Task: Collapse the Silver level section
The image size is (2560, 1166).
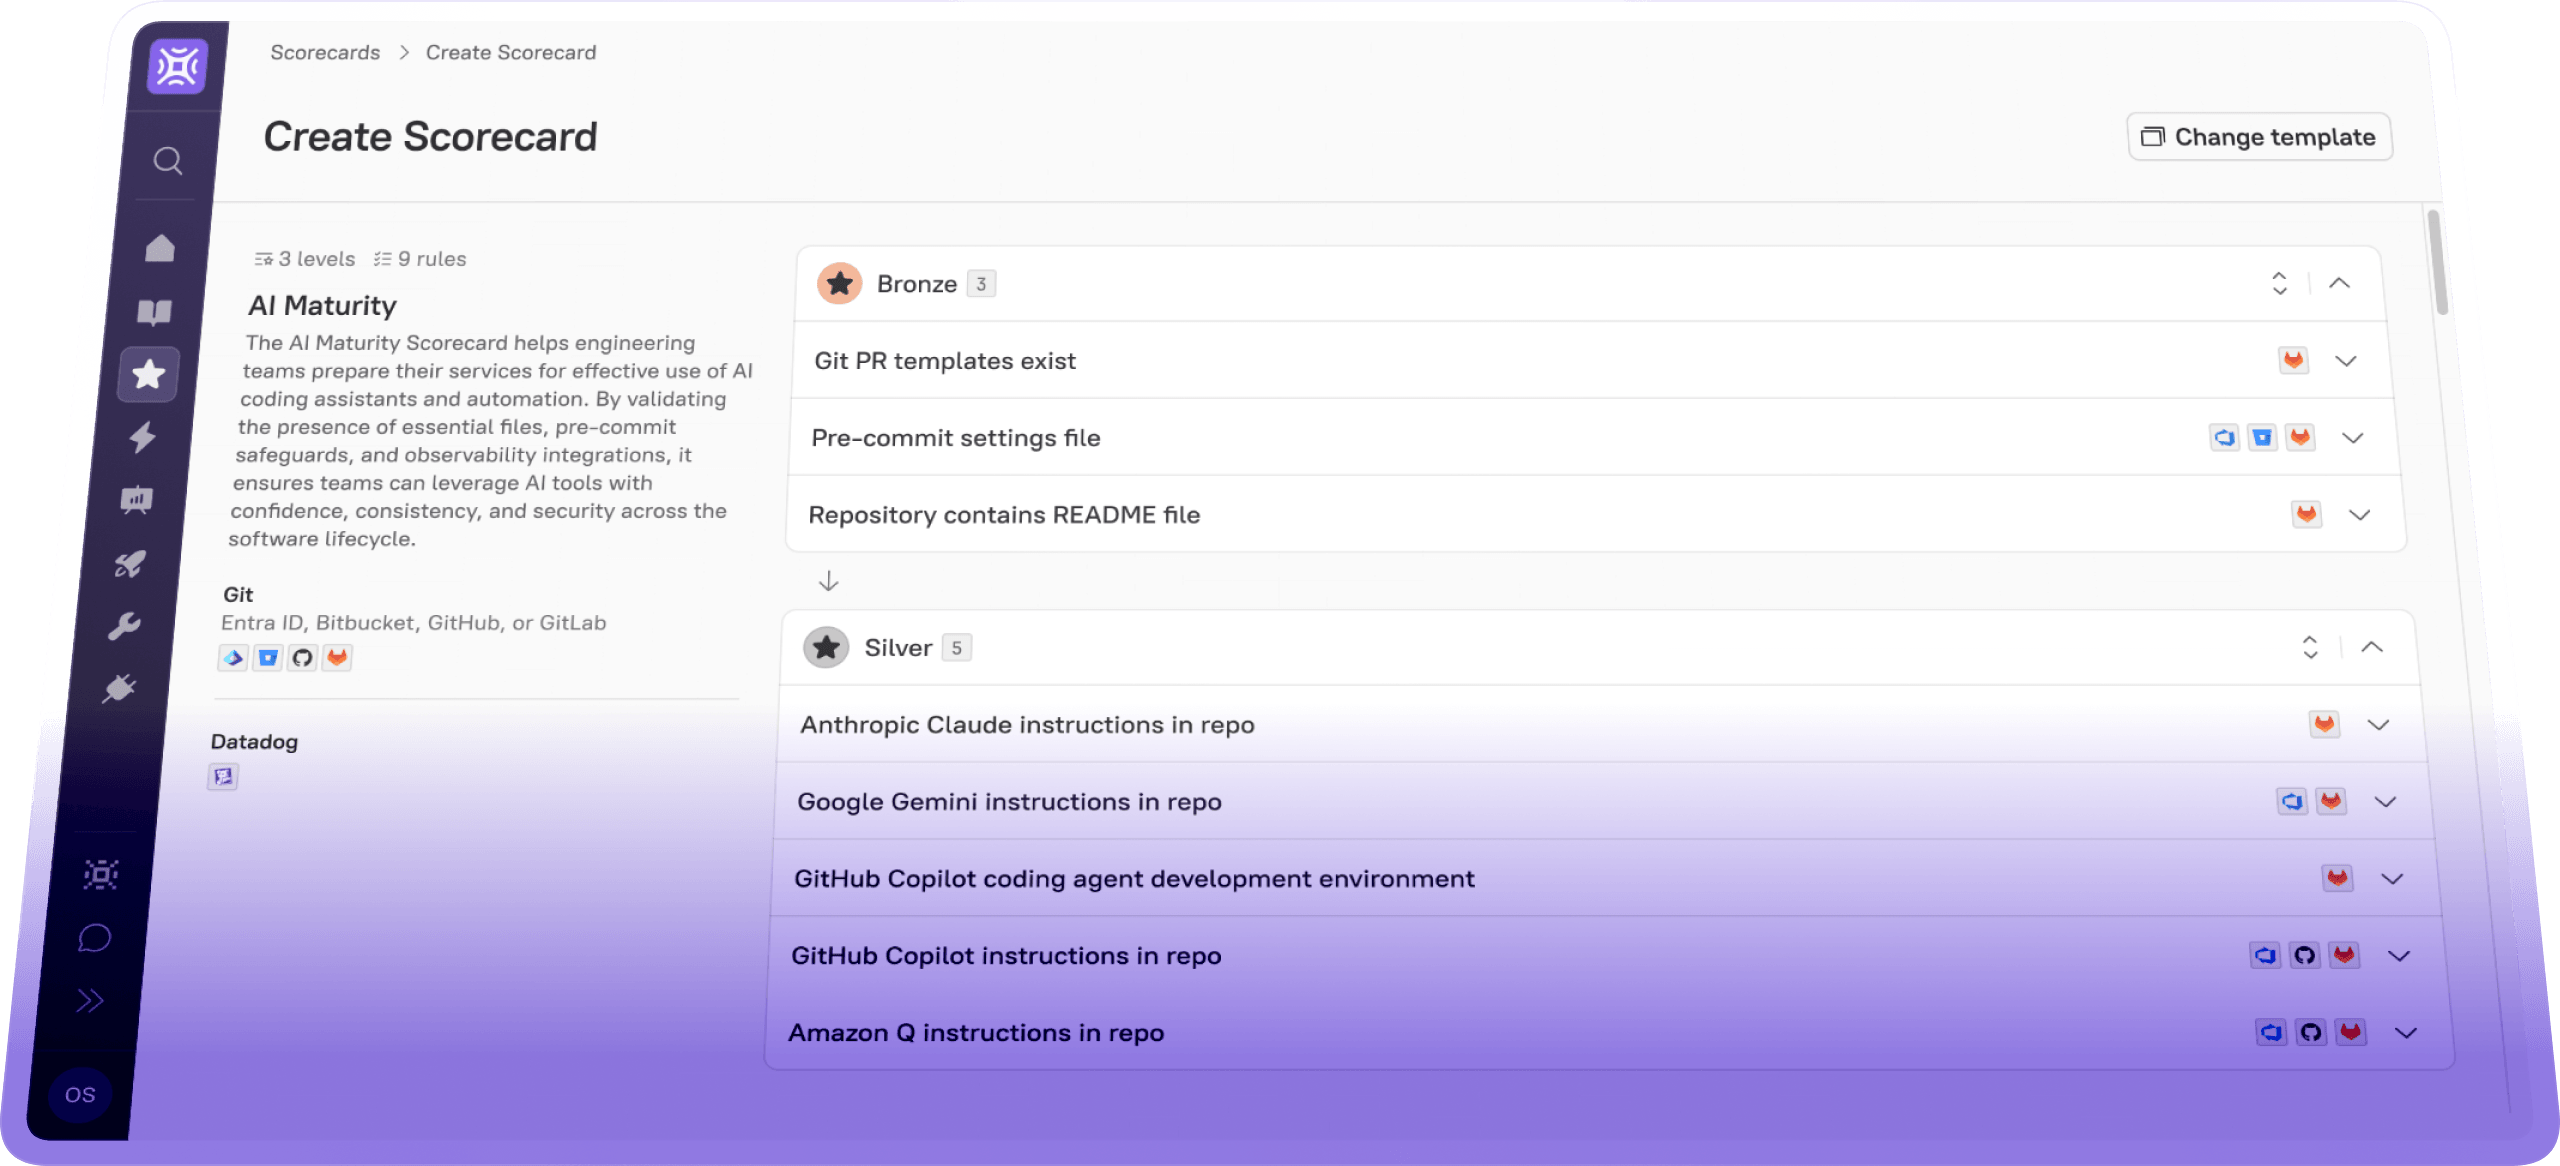Action: [2372, 647]
